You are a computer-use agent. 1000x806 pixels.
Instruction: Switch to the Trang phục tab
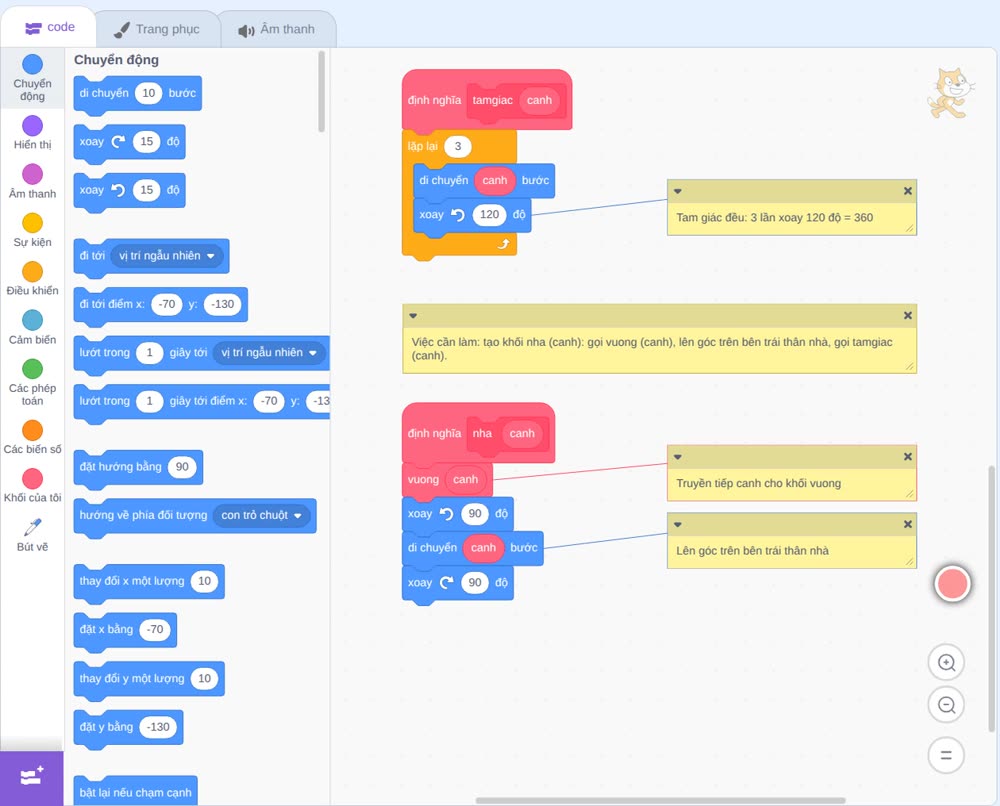(x=157, y=29)
